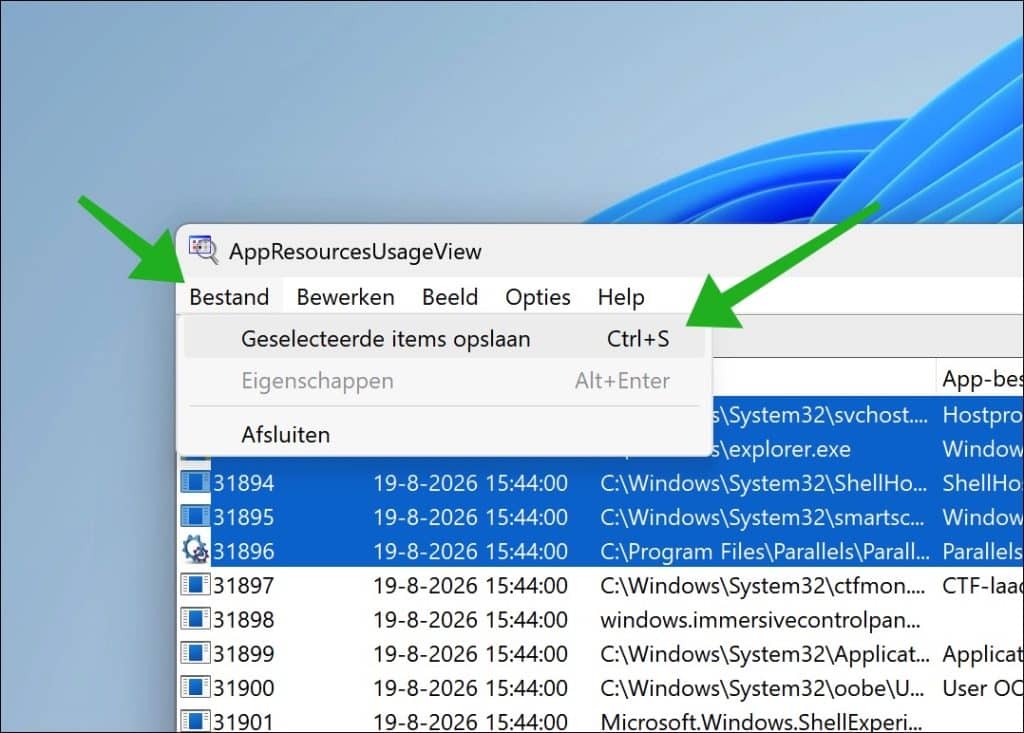
Task: Select record ID 31894
Action: 244,483
